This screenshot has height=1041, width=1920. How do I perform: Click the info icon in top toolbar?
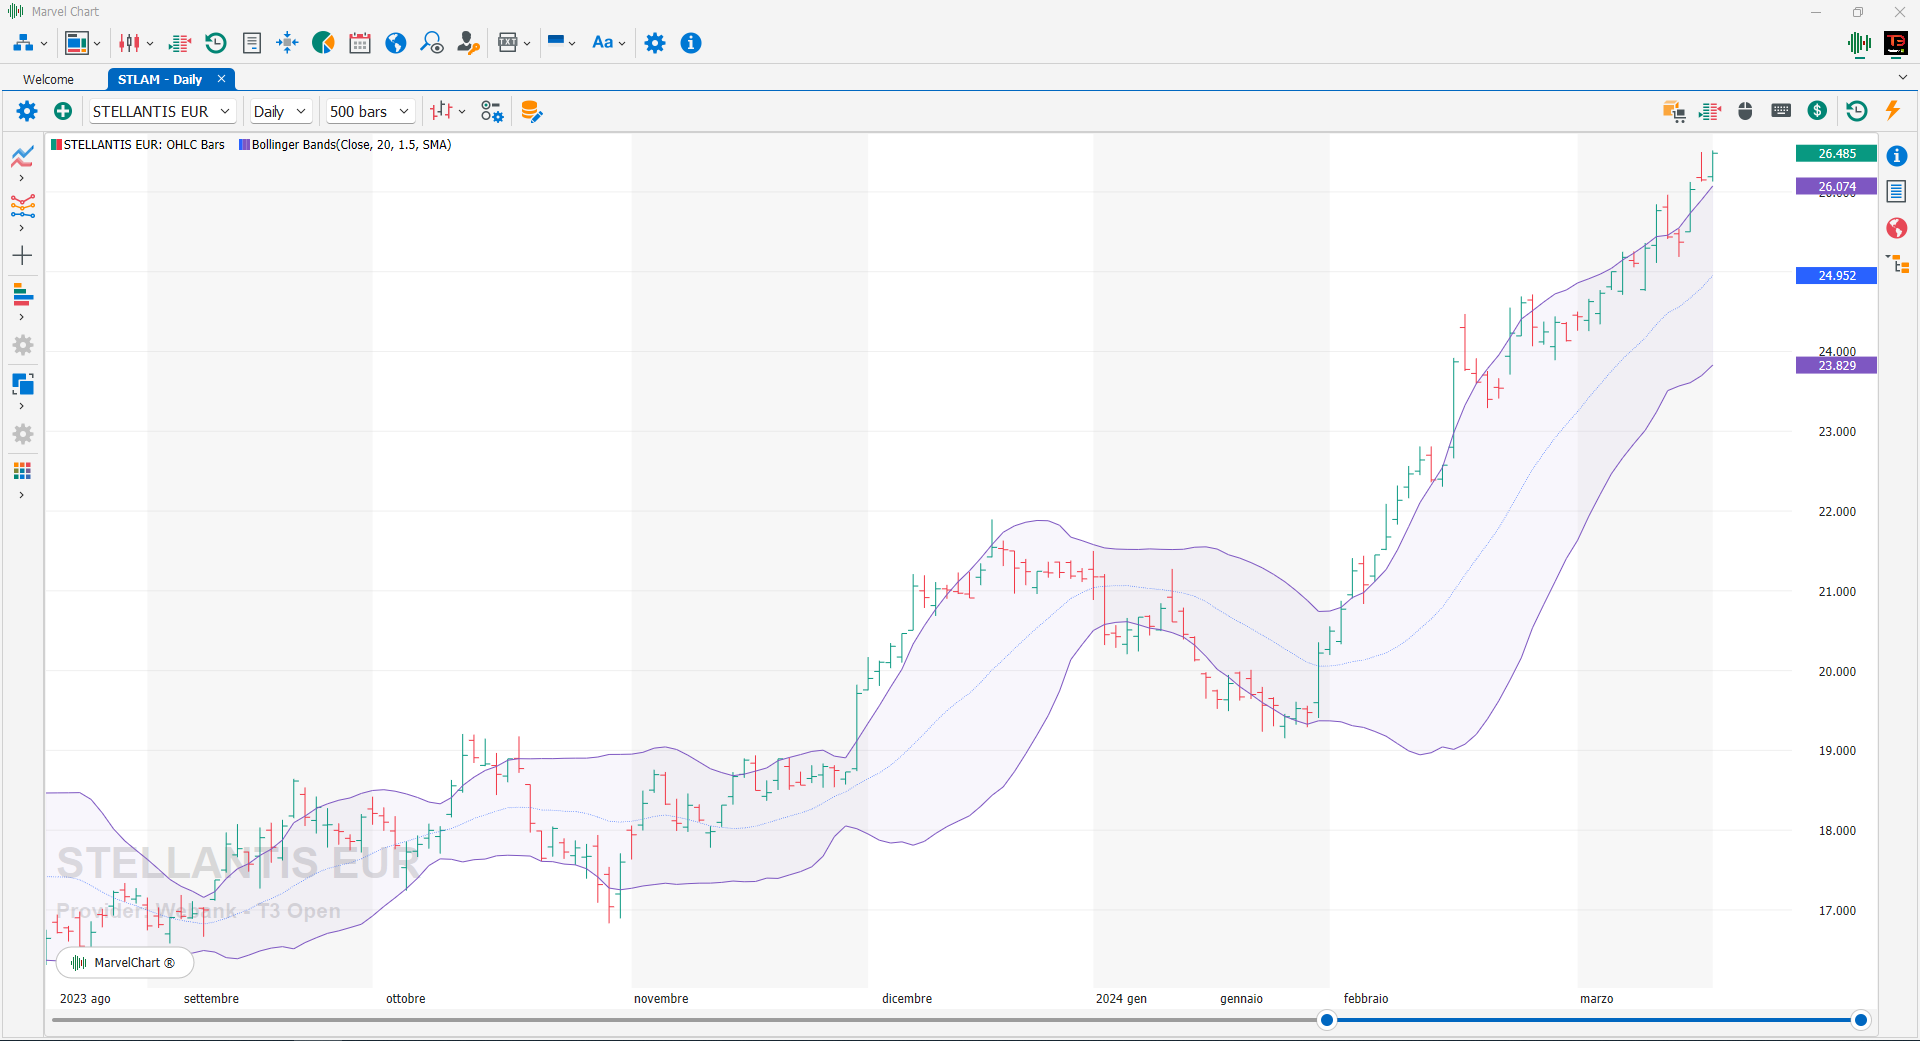pos(691,43)
